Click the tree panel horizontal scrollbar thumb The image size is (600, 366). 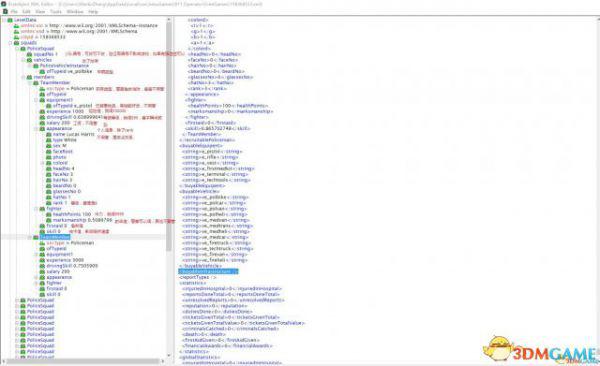[83, 361]
